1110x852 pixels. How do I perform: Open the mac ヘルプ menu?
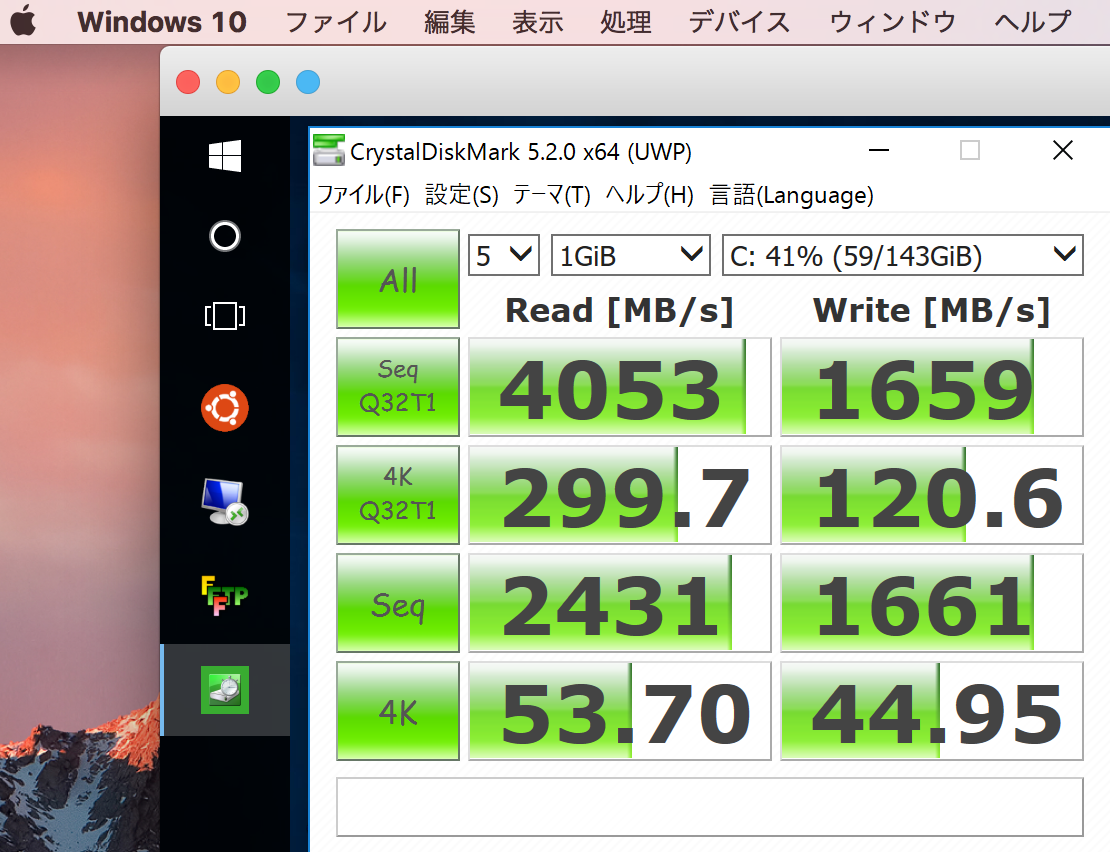1033,22
